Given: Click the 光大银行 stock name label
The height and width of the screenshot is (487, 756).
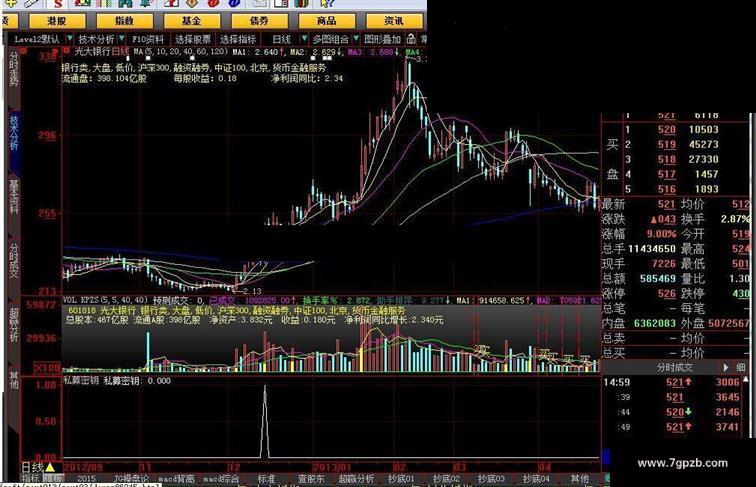Looking at the screenshot, I should point(92,51).
